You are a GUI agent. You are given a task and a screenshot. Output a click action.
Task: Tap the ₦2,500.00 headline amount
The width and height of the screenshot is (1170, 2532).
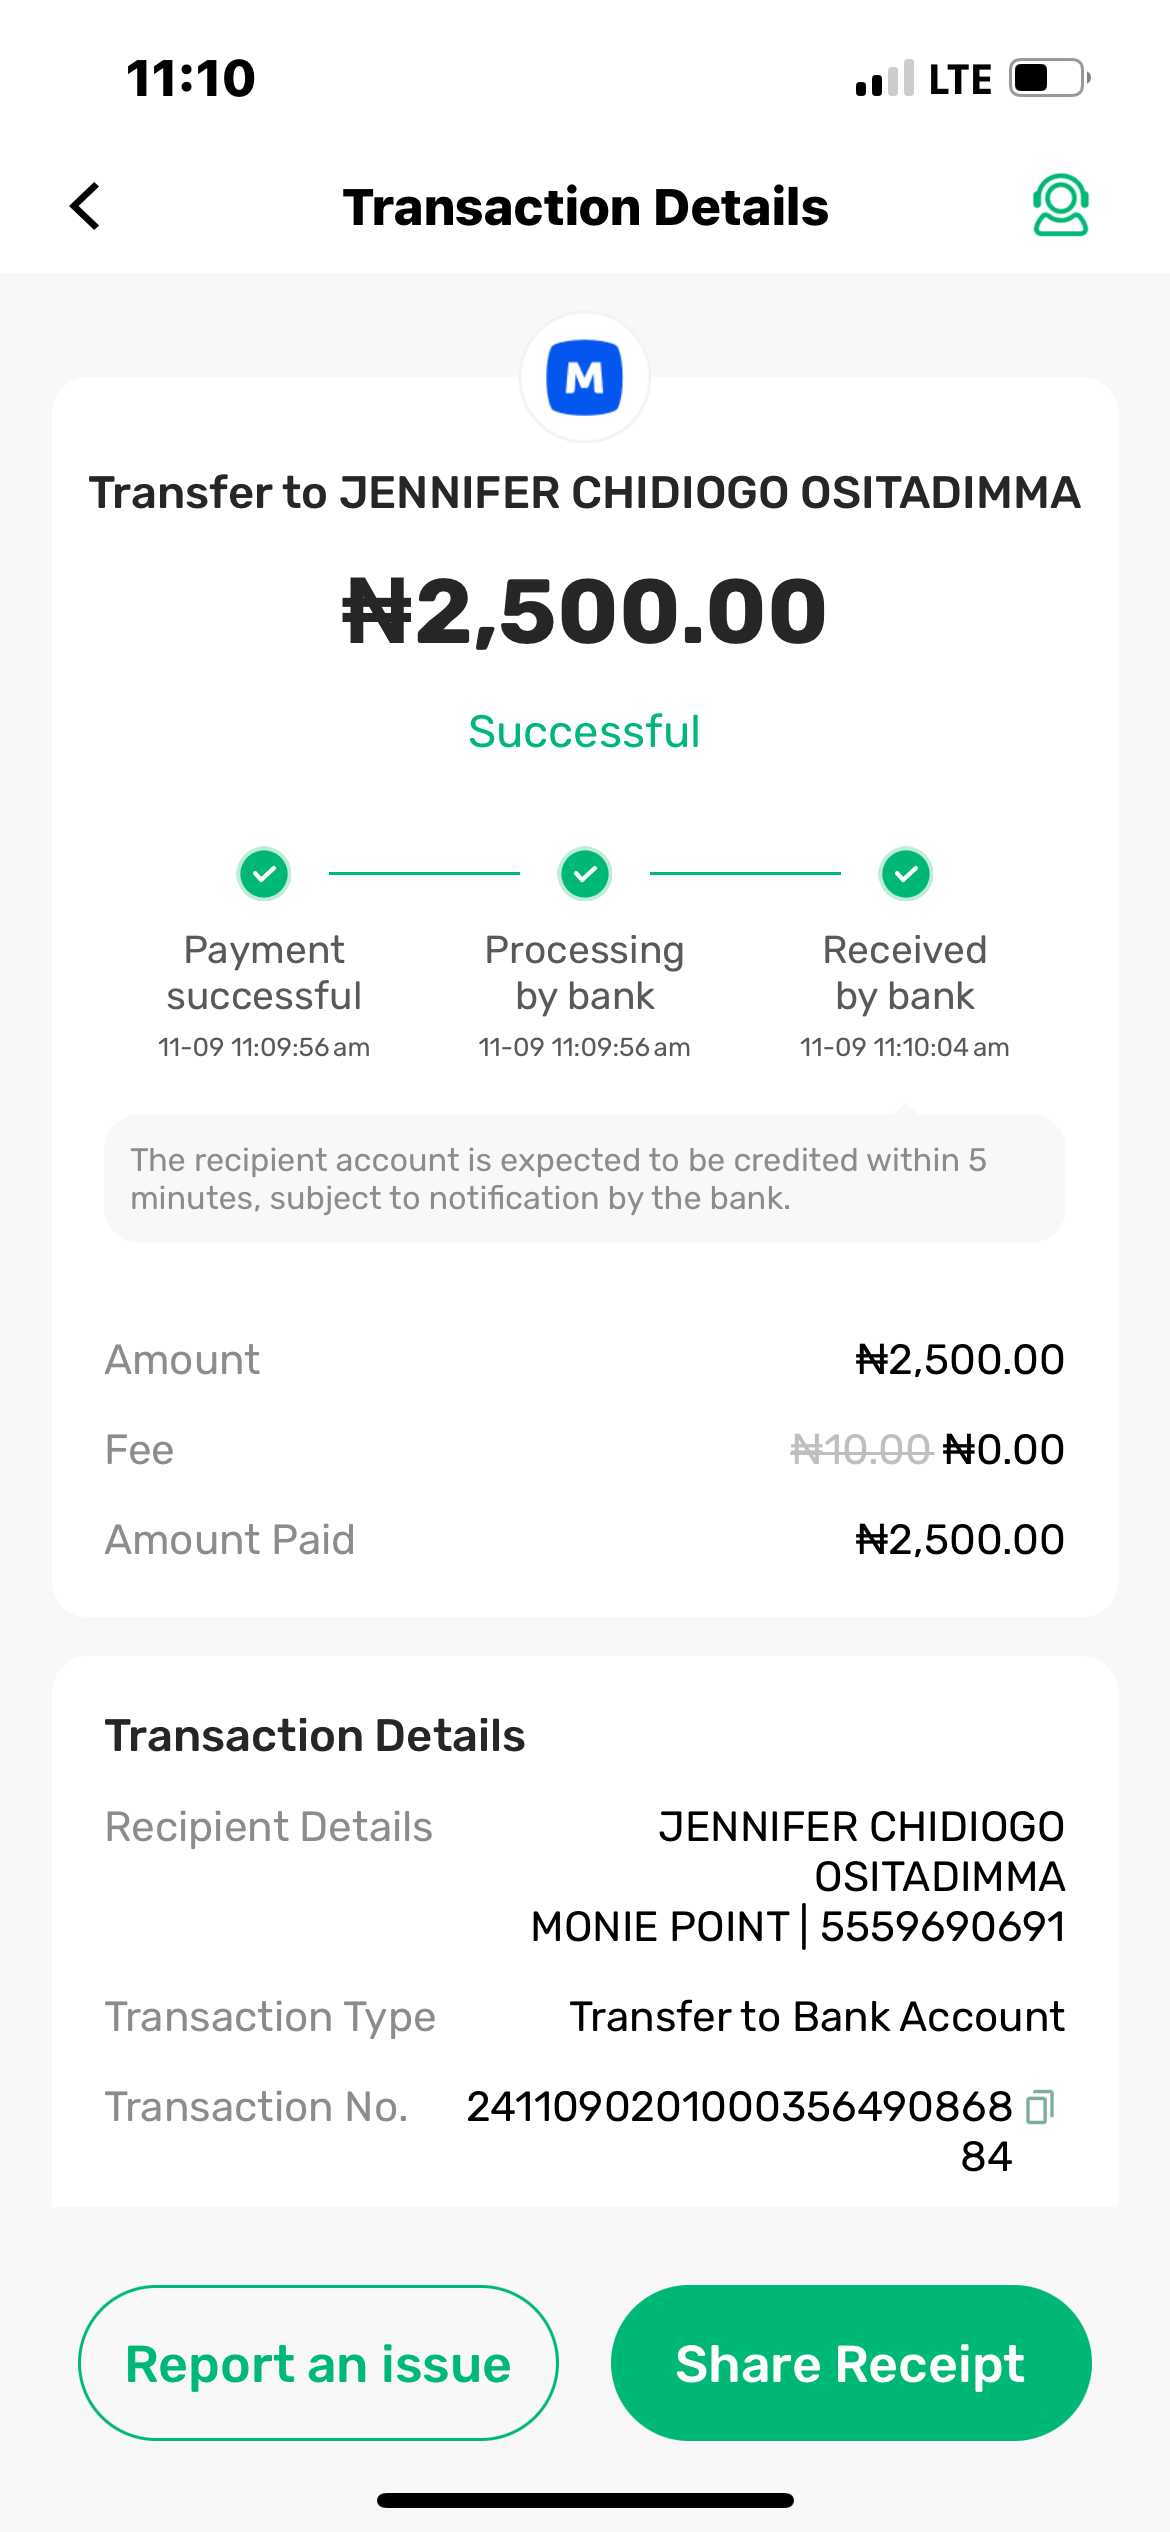pos(584,611)
